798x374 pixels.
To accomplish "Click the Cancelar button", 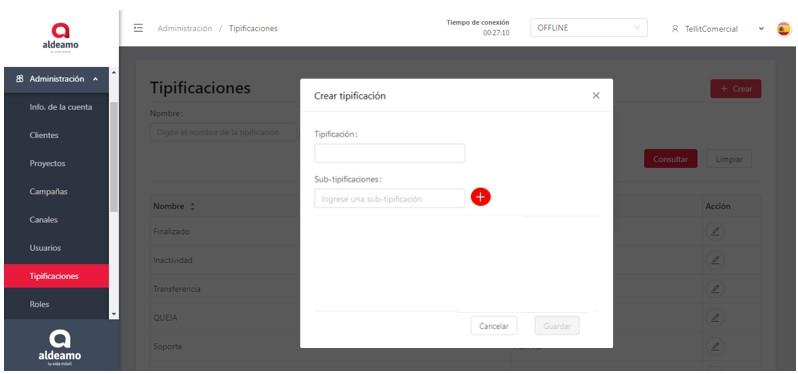I will 494,326.
